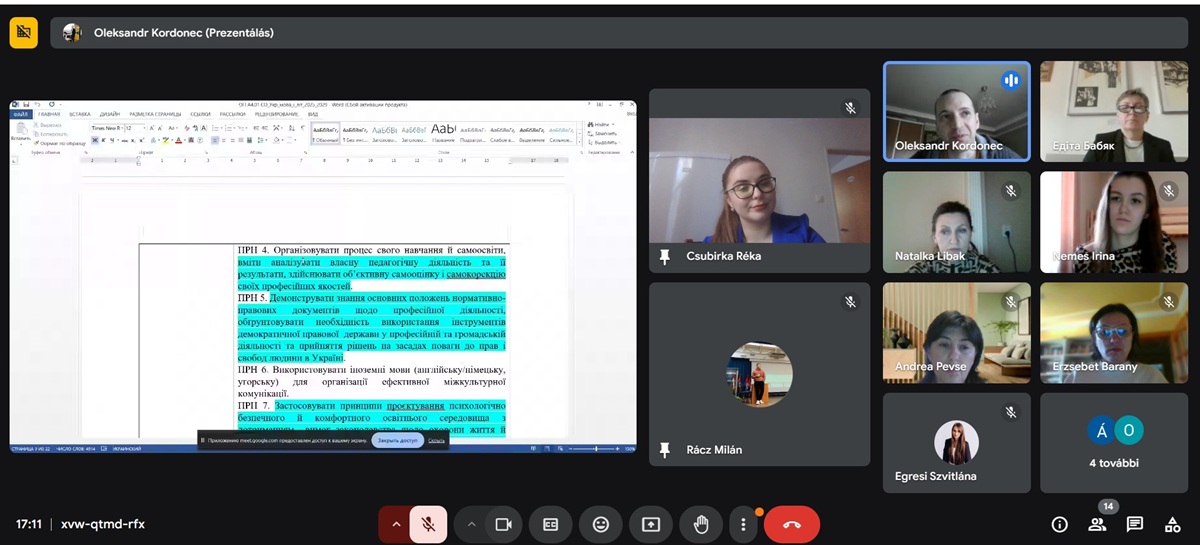Expand video settings arrow beside camera
The image size is (1200, 545).
(x=471, y=524)
